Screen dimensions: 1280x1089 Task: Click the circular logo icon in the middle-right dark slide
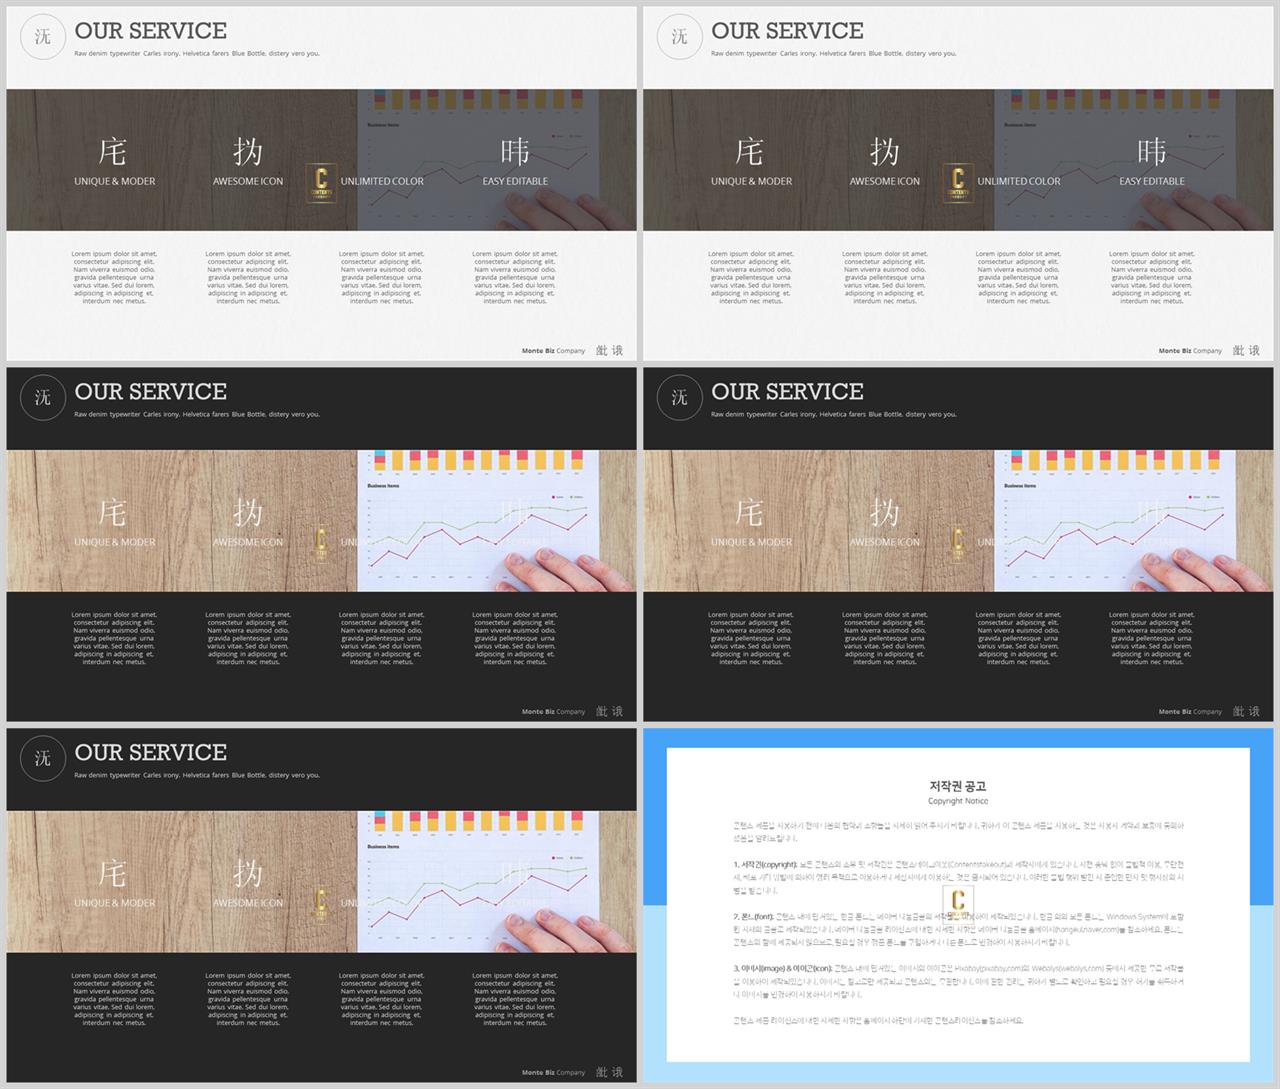point(680,398)
